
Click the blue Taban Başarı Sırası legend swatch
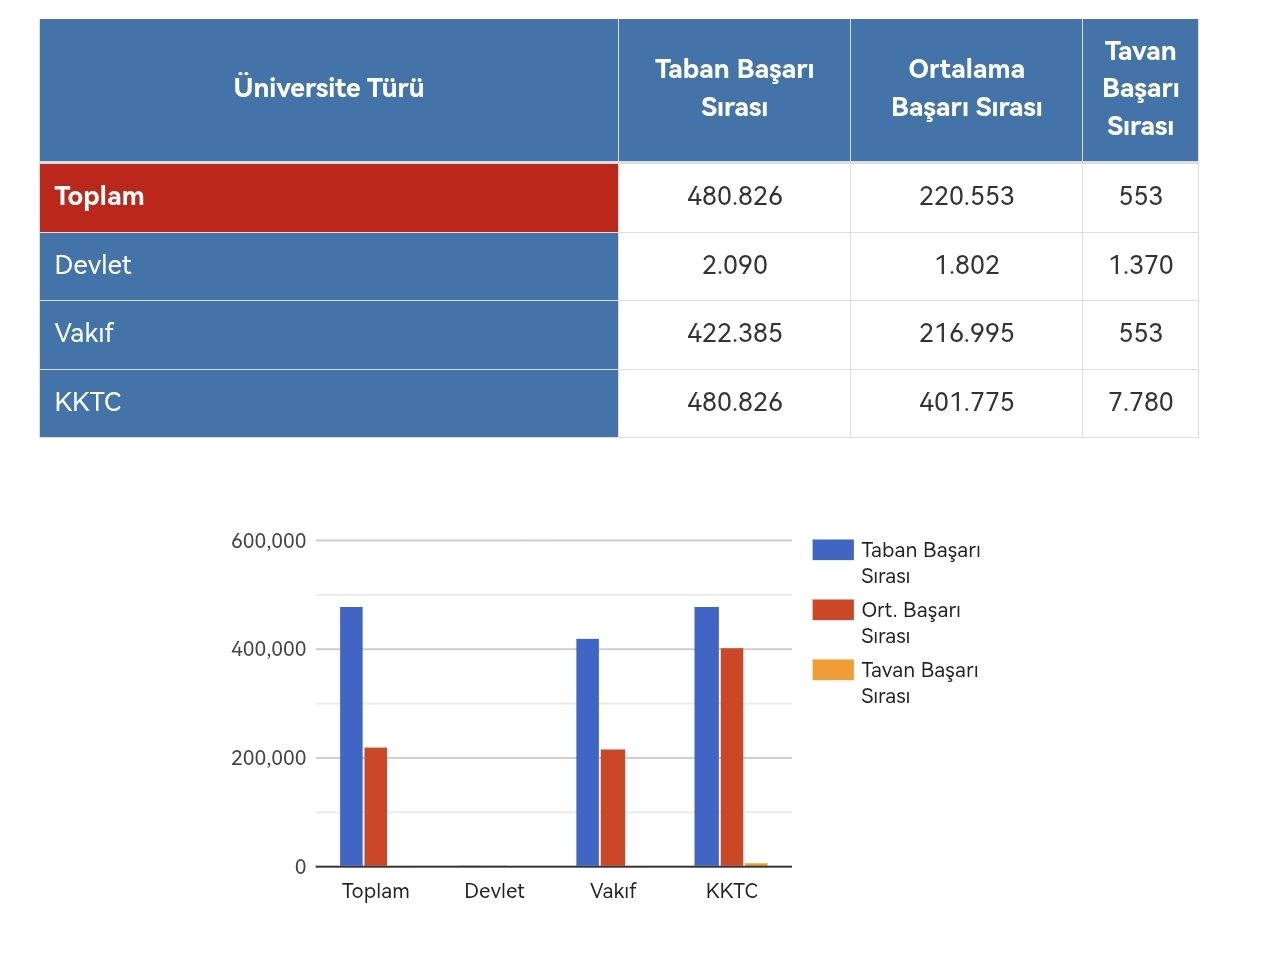(x=833, y=550)
